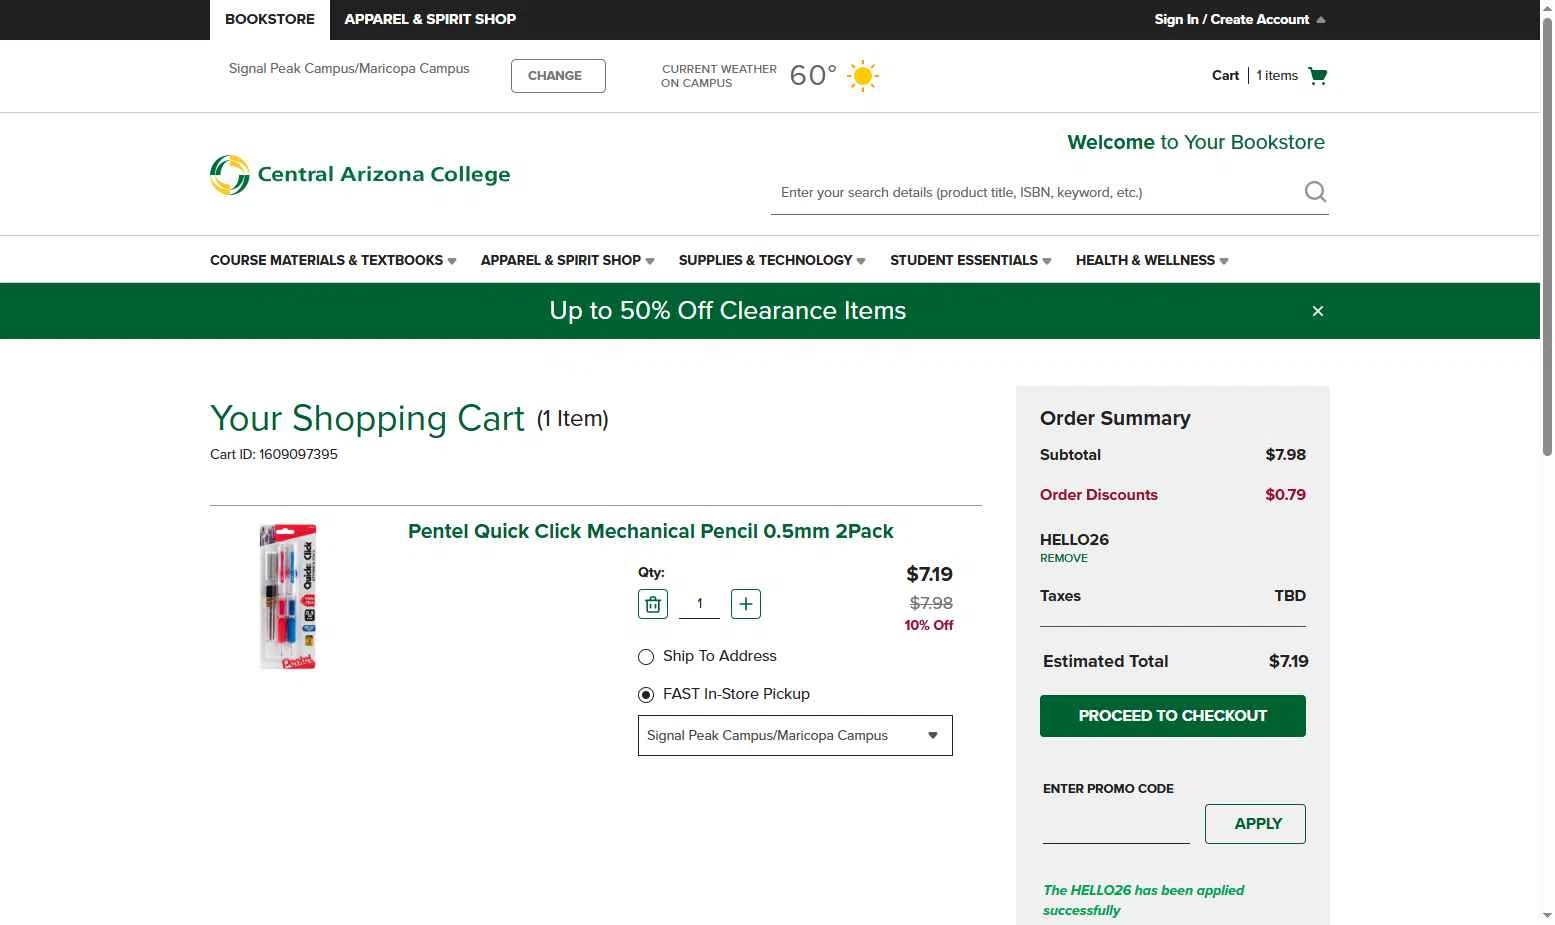Select Ship To Address option
This screenshot has width=1555, height=925.
pos(646,657)
